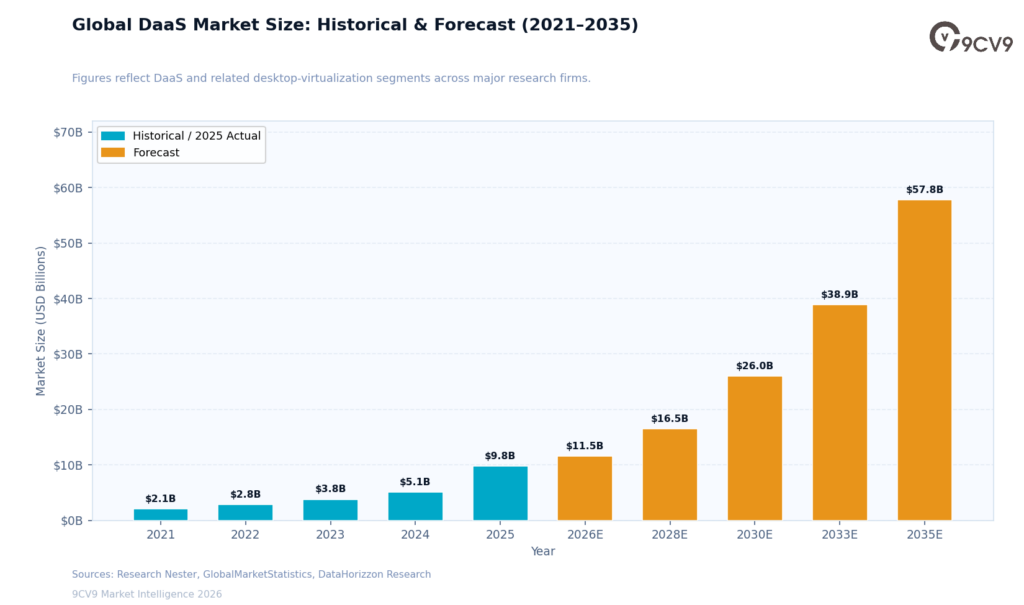Click the '2021' x-axis label
This screenshot has height=605, width=1024.
pos(161,534)
